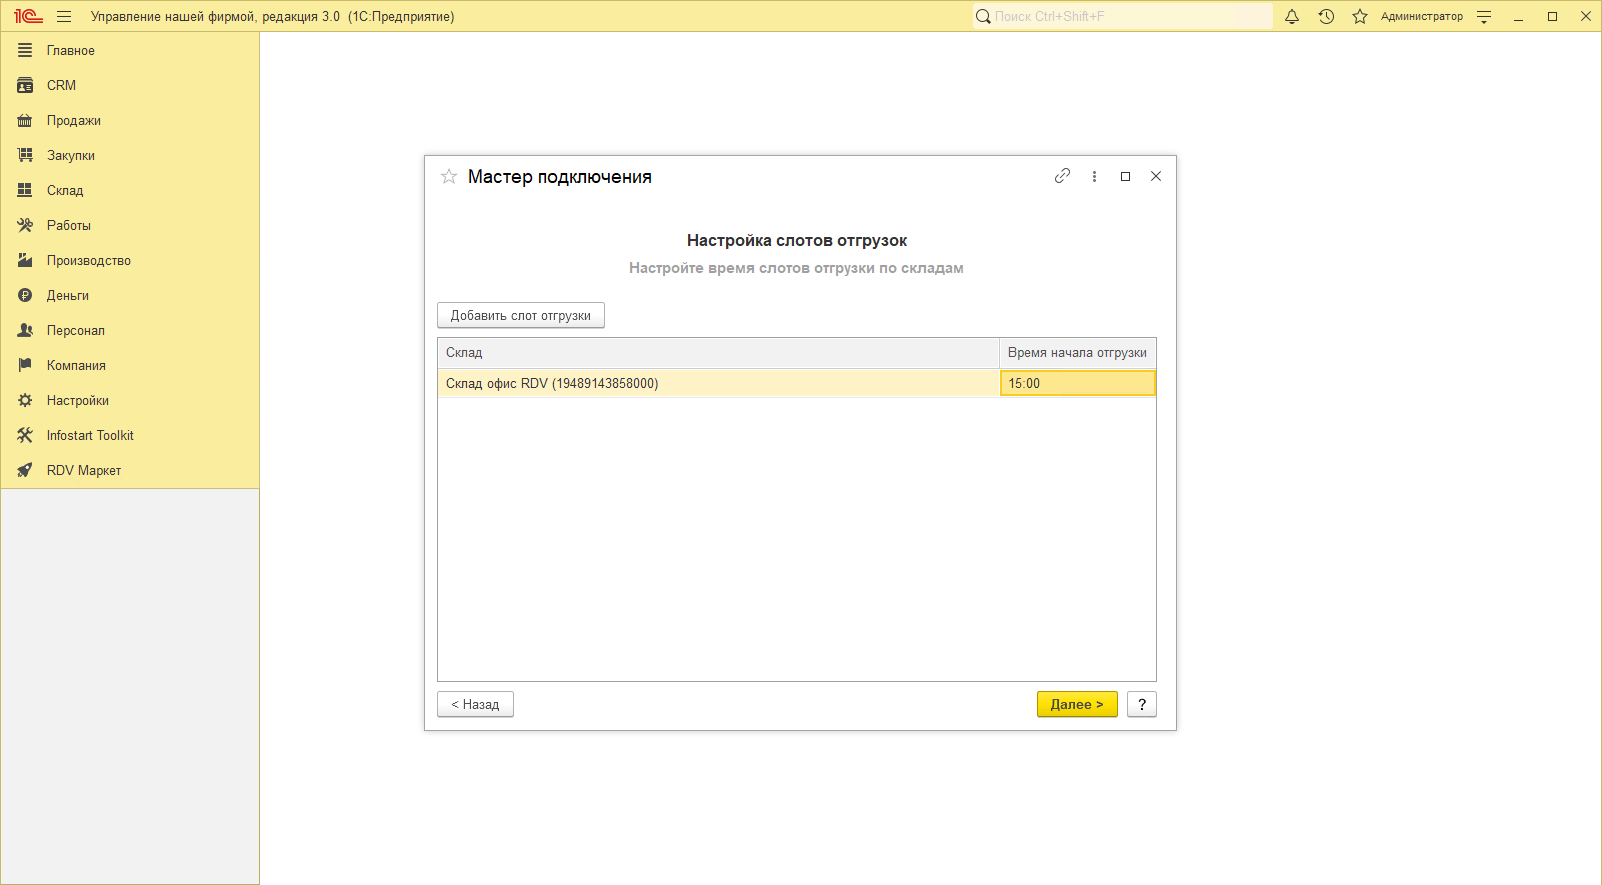Click the RDV Маркет rocket icon
The image size is (1602, 885).
pos(25,470)
